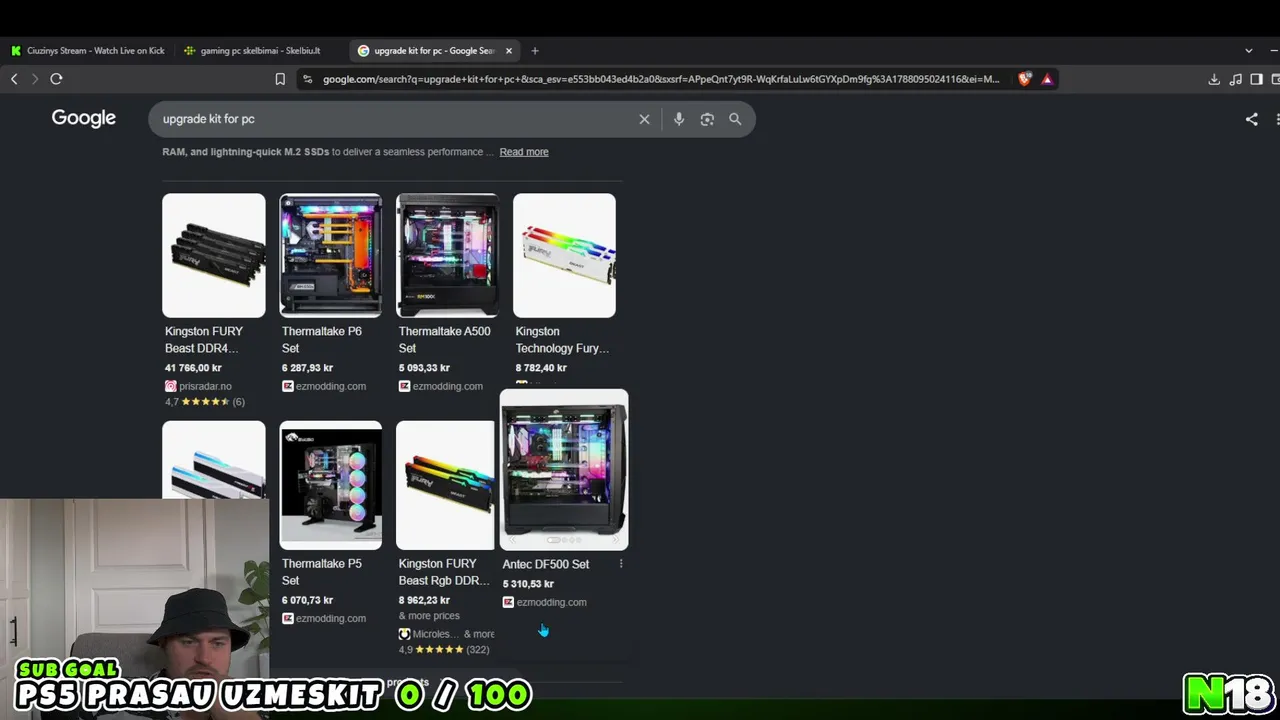Visit ezmodding.com under Thermaltake P5 Set
Screen dimensions: 1280x720
coord(324,618)
